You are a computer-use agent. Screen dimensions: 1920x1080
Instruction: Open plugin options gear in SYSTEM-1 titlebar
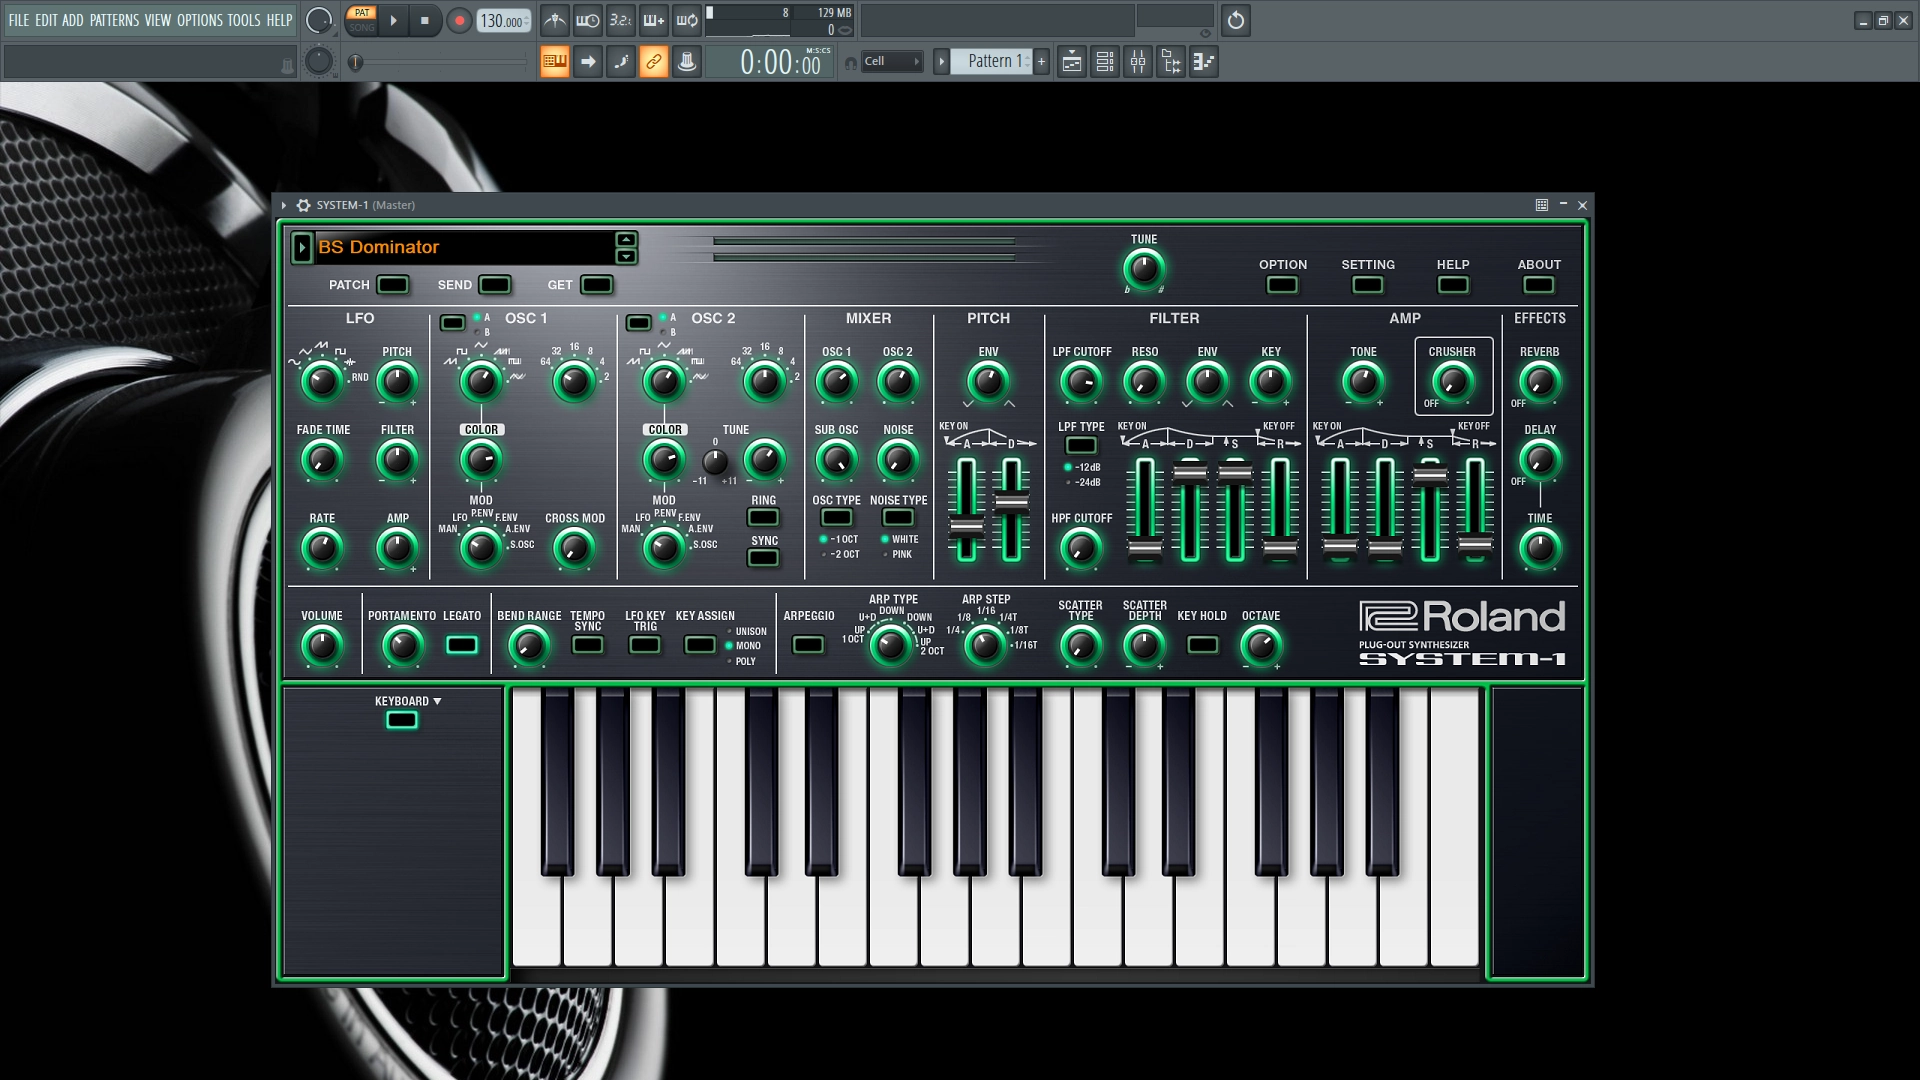pos(303,205)
